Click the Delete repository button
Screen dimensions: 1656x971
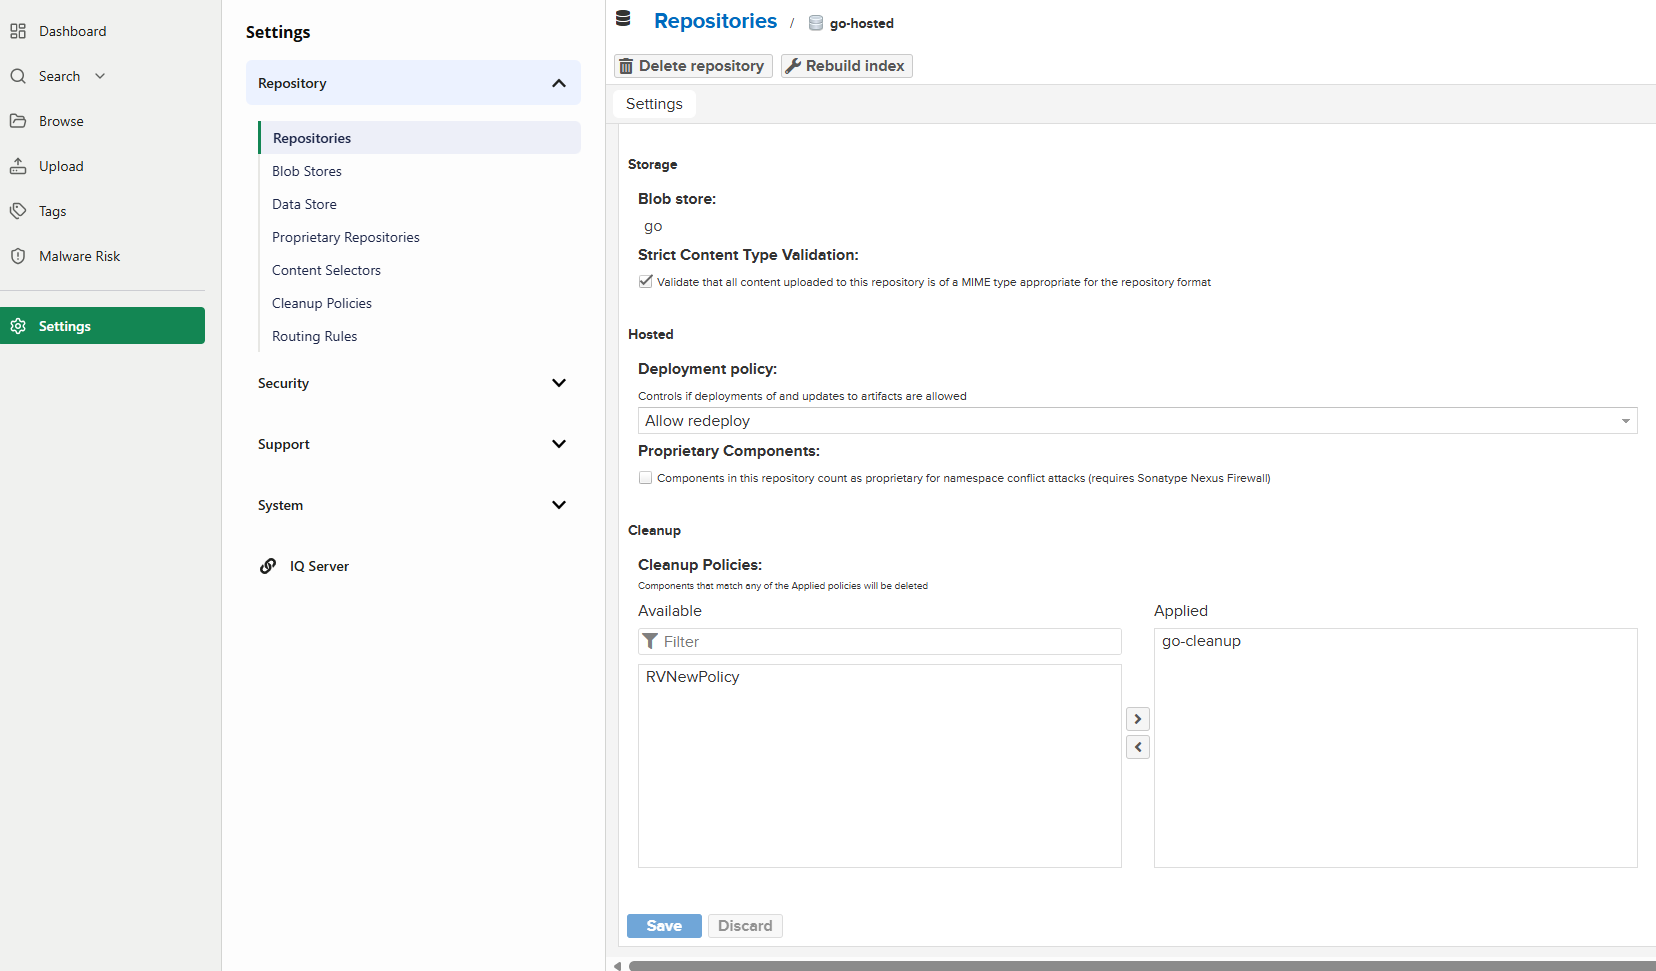pos(693,66)
